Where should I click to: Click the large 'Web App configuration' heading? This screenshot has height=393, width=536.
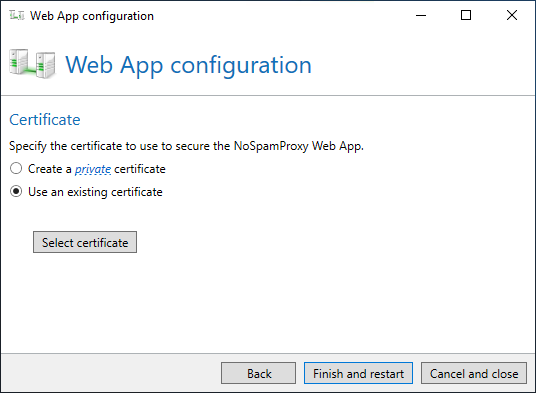pos(188,65)
